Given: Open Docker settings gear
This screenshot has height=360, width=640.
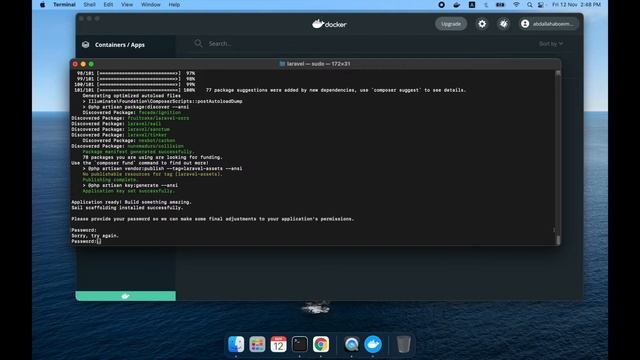Looking at the screenshot, I should click(482, 24).
